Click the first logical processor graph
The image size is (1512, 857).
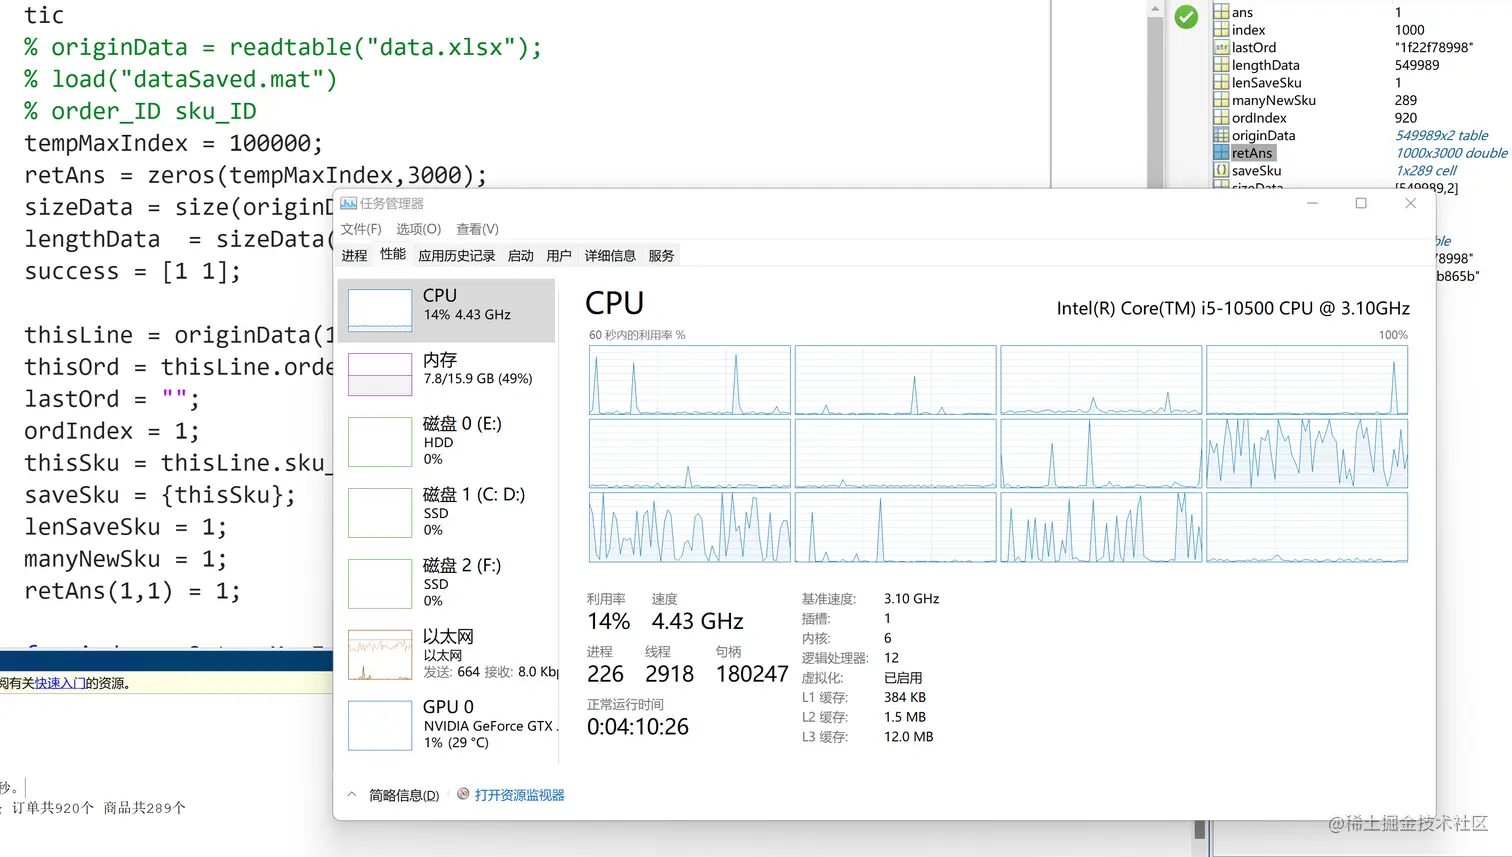click(x=690, y=380)
